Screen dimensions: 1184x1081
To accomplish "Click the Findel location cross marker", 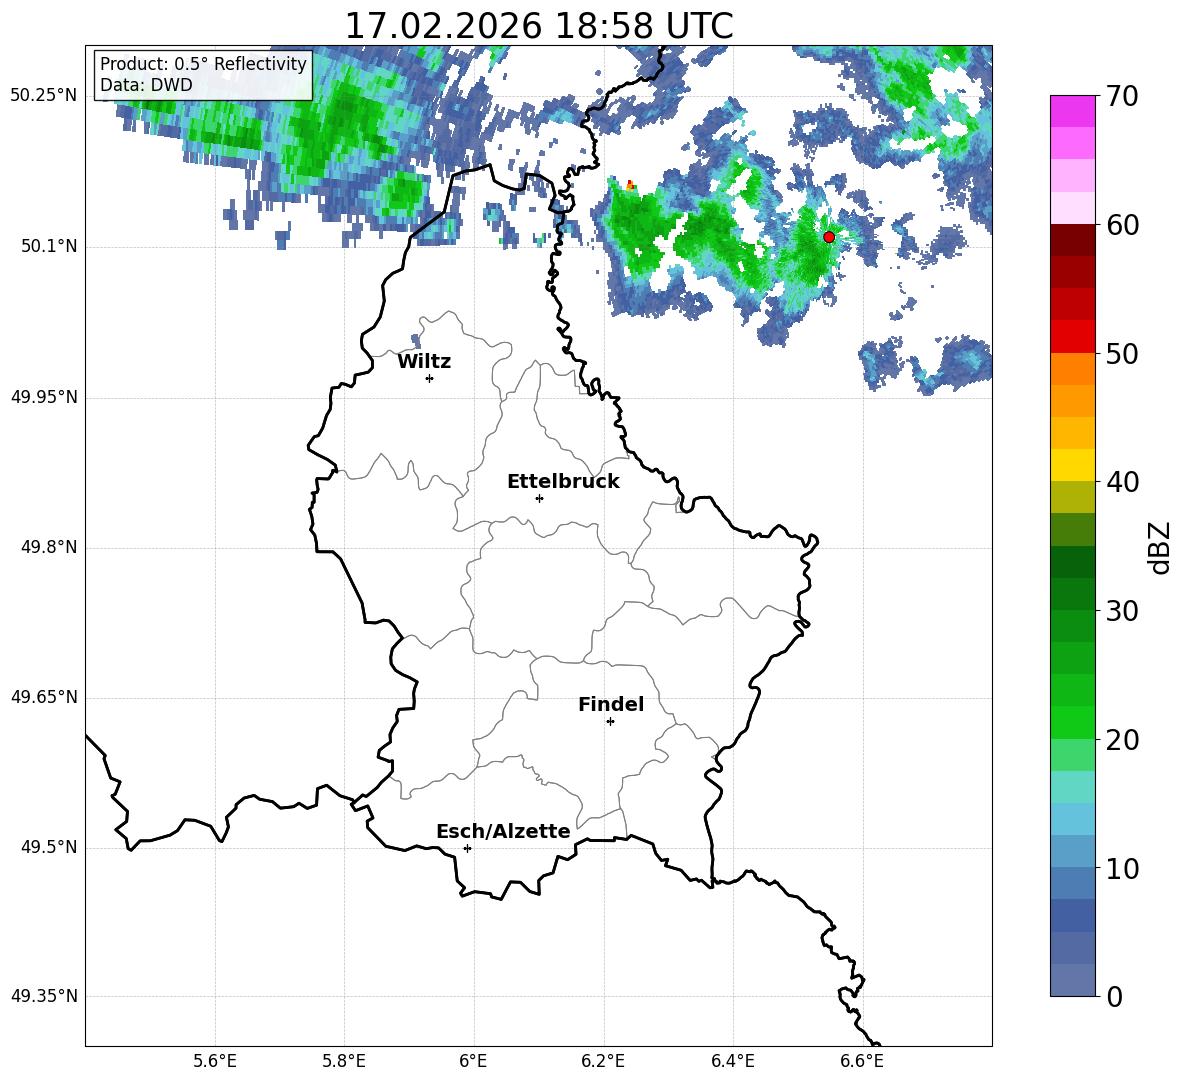I will click(x=611, y=722).
